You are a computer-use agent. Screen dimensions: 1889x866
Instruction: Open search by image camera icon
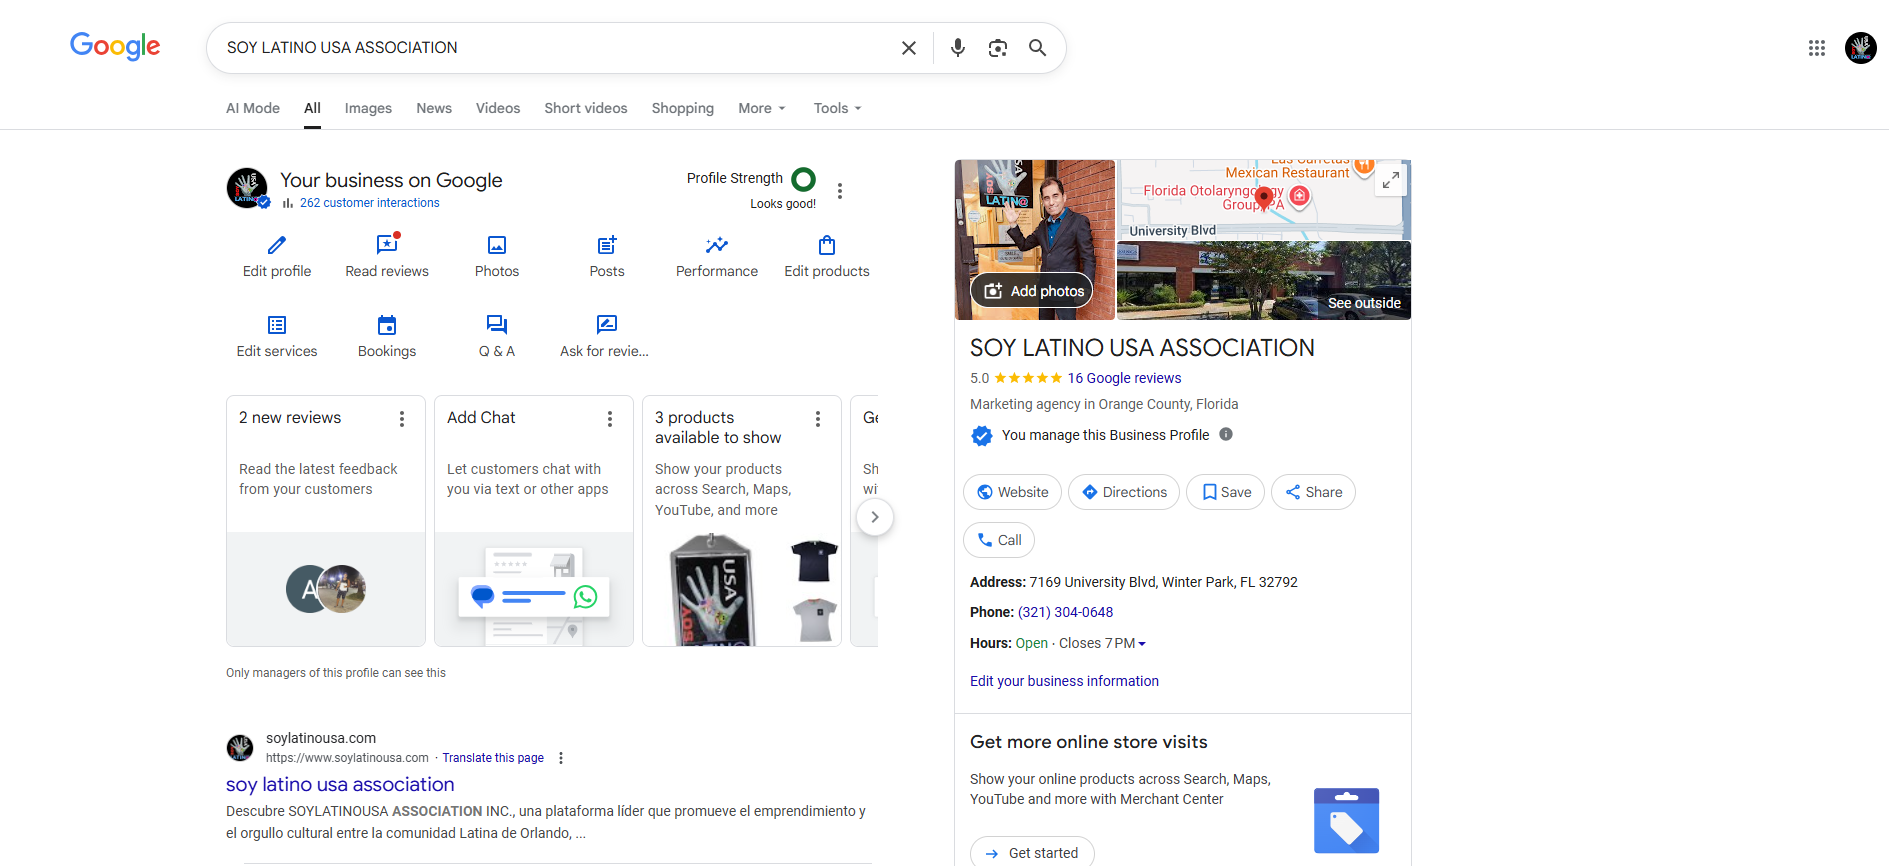998,48
